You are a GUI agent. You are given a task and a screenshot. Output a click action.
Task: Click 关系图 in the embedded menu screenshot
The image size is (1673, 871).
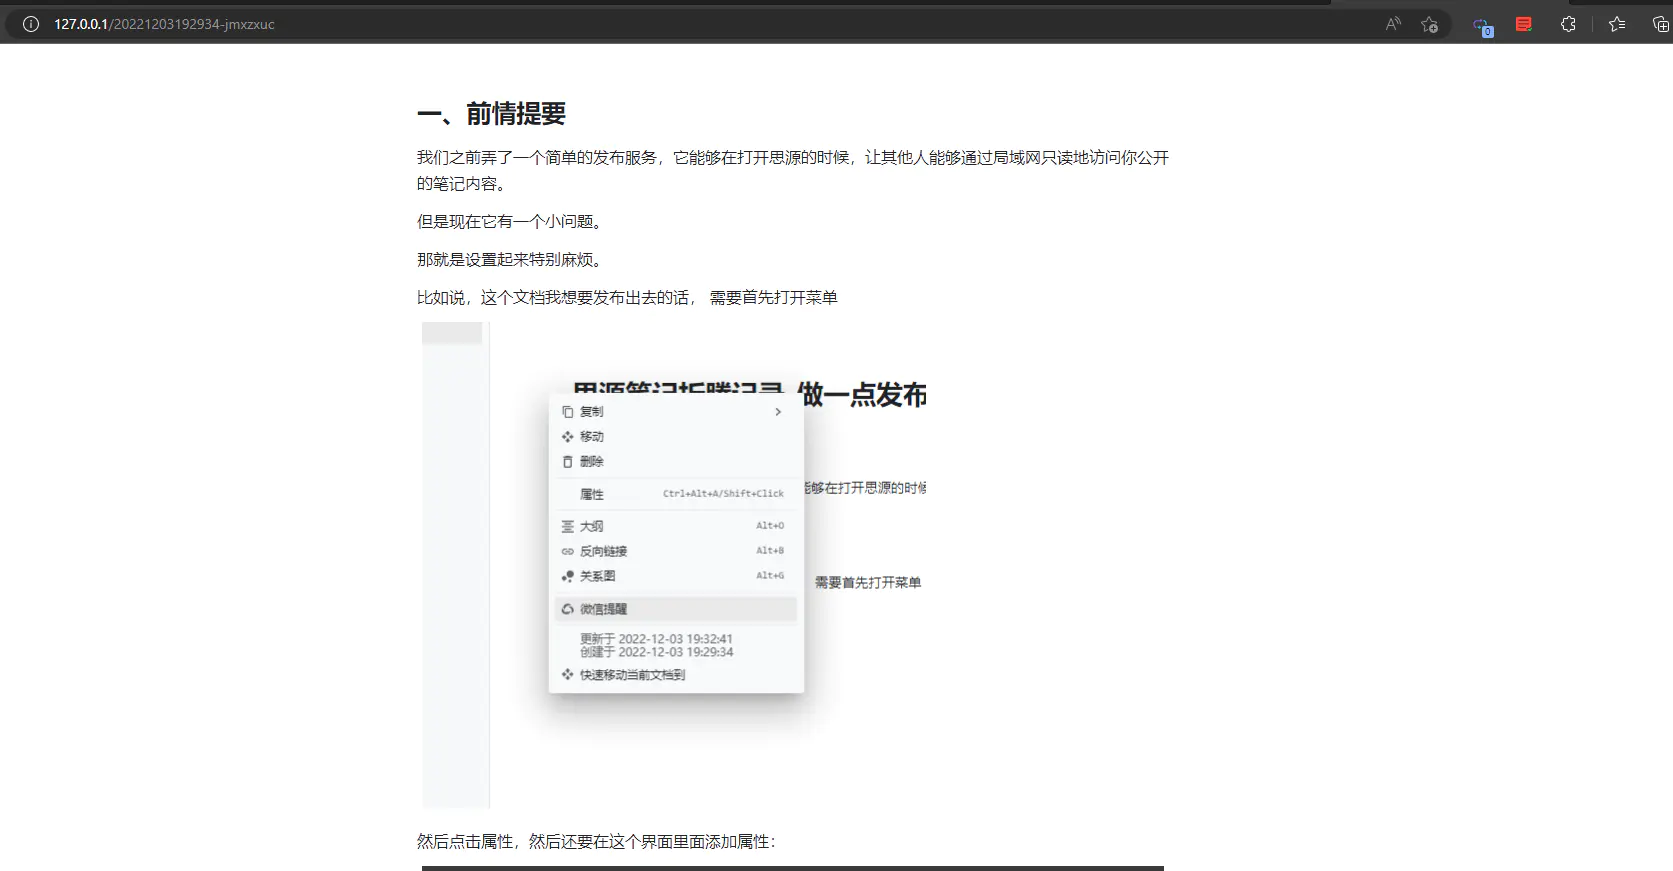tap(598, 576)
